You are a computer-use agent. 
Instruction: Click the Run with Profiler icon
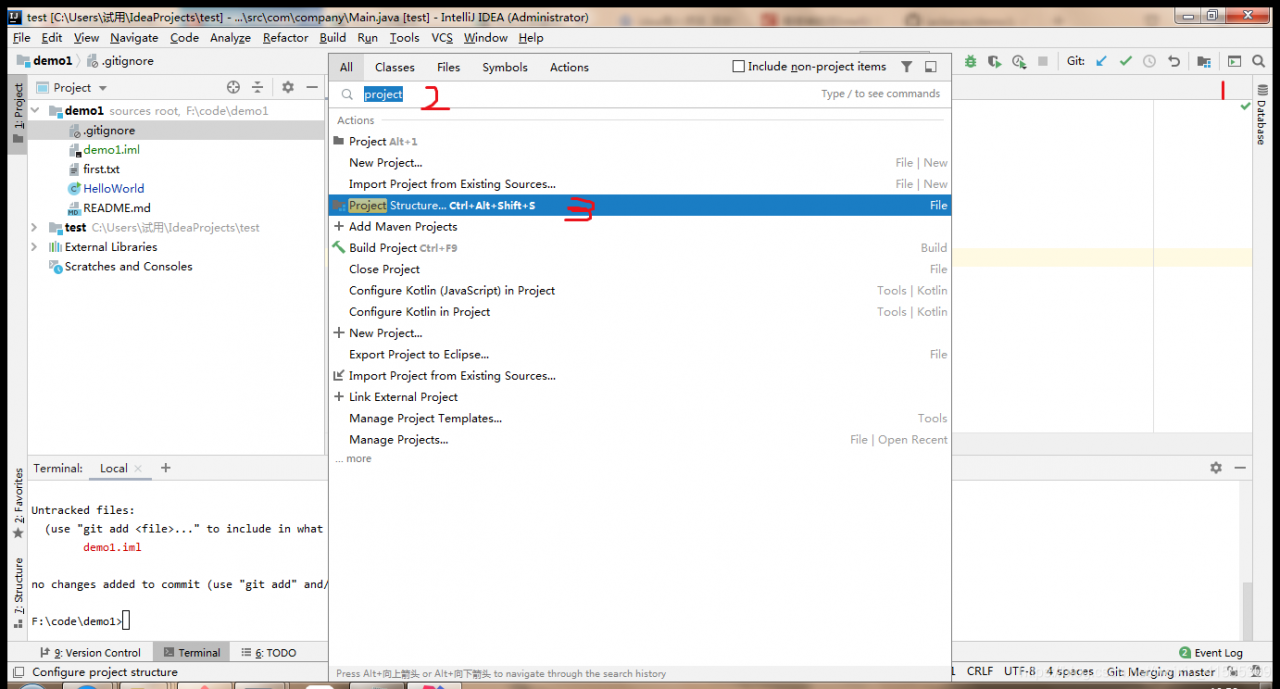[1018, 61]
